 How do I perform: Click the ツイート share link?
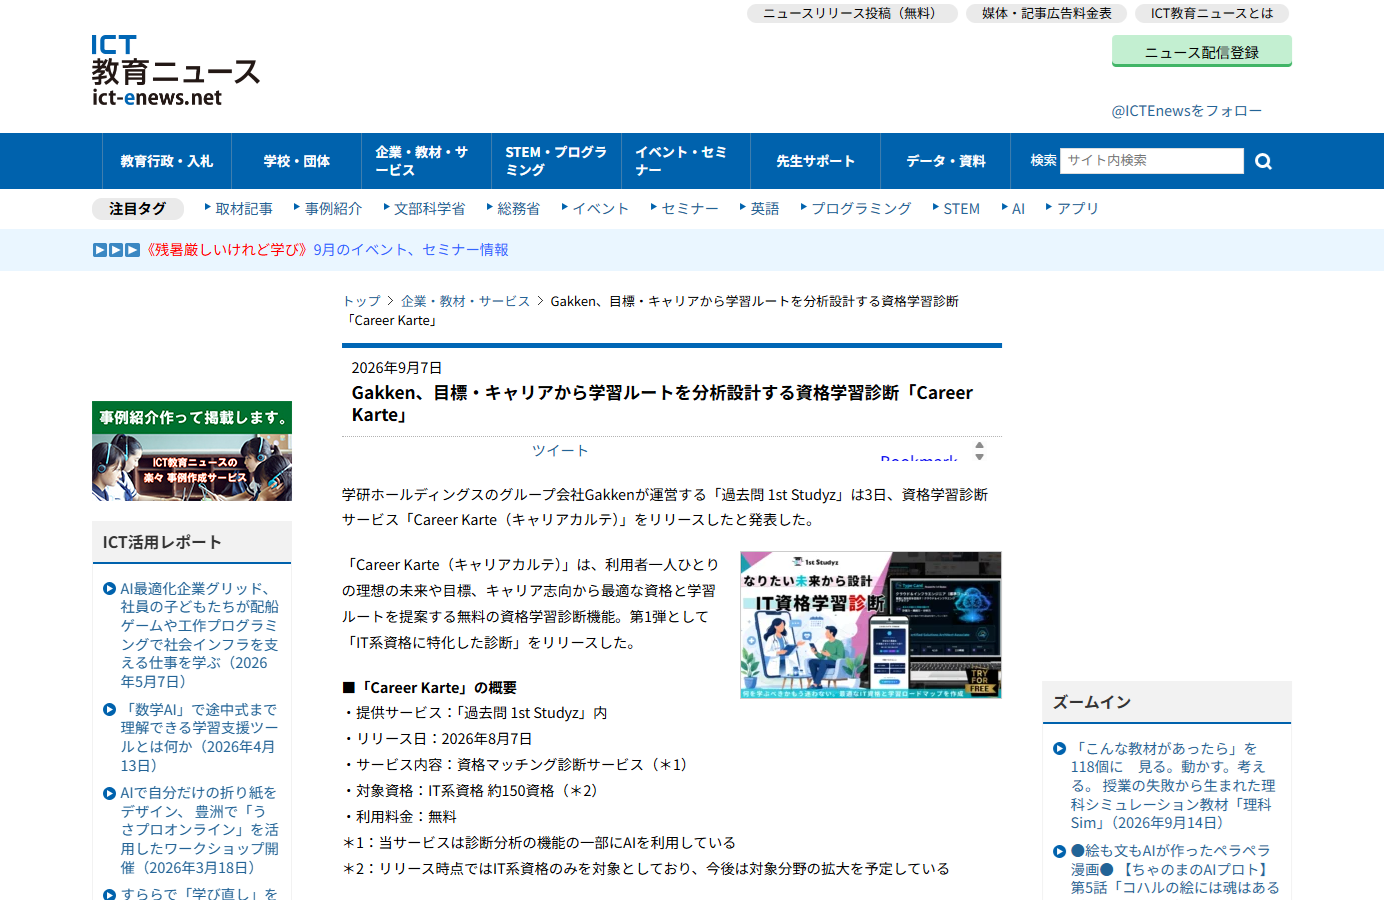pos(560,451)
